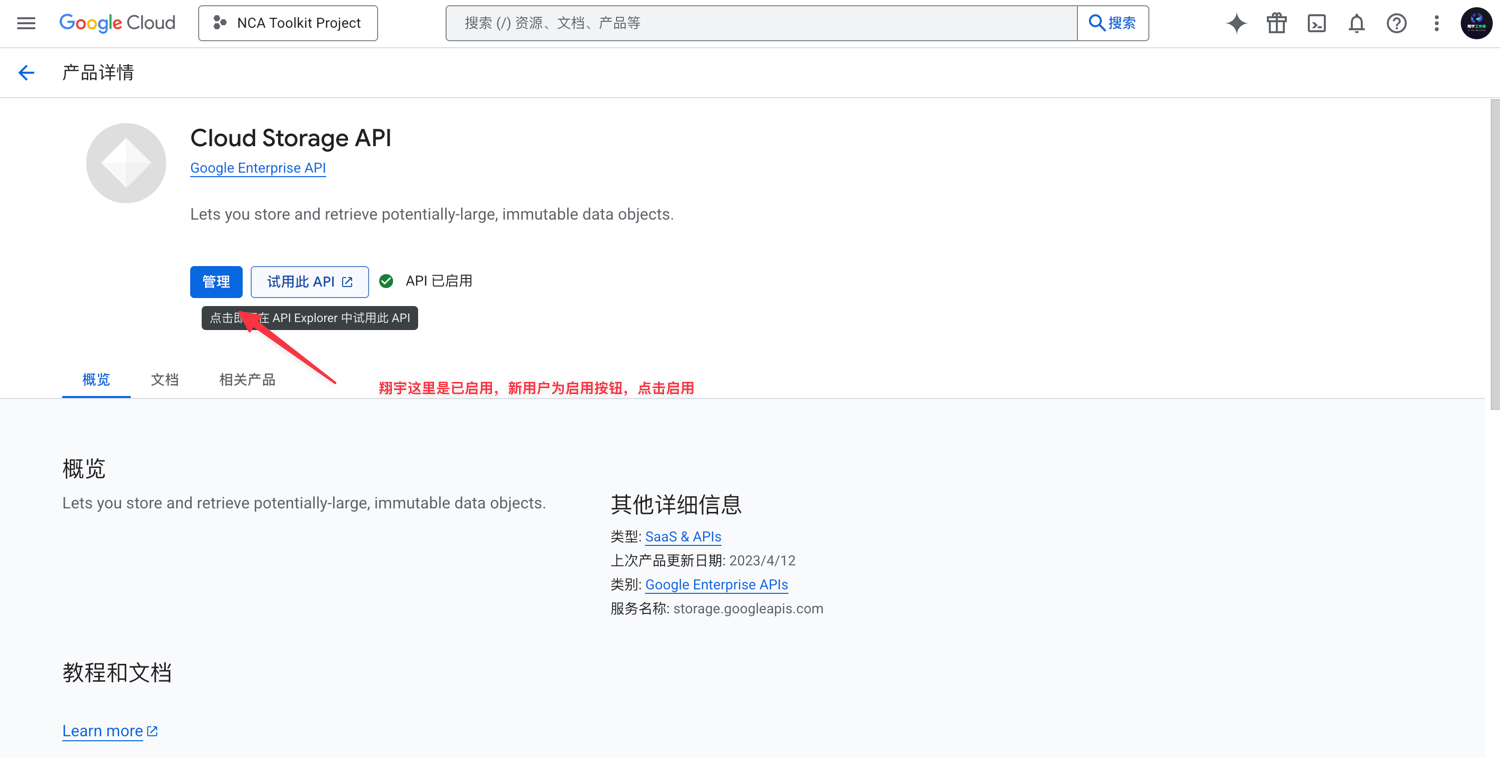Image resolution: width=1500 pixels, height=758 pixels.
Task: Activate Cloud Shell terminal
Action: [x=1316, y=22]
